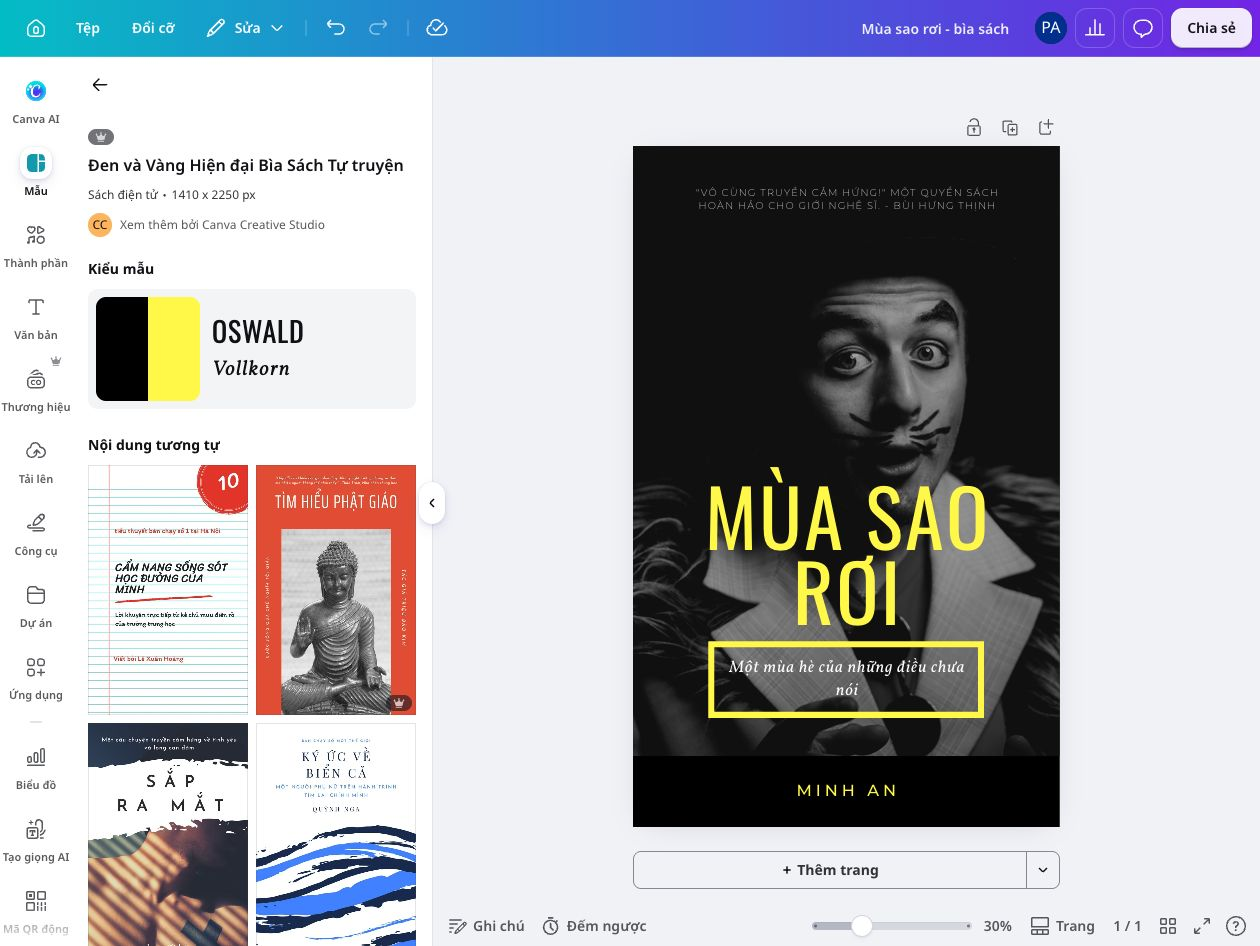Open the Tải lên uploads tab

pyautogui.click(x=36, y=461)
